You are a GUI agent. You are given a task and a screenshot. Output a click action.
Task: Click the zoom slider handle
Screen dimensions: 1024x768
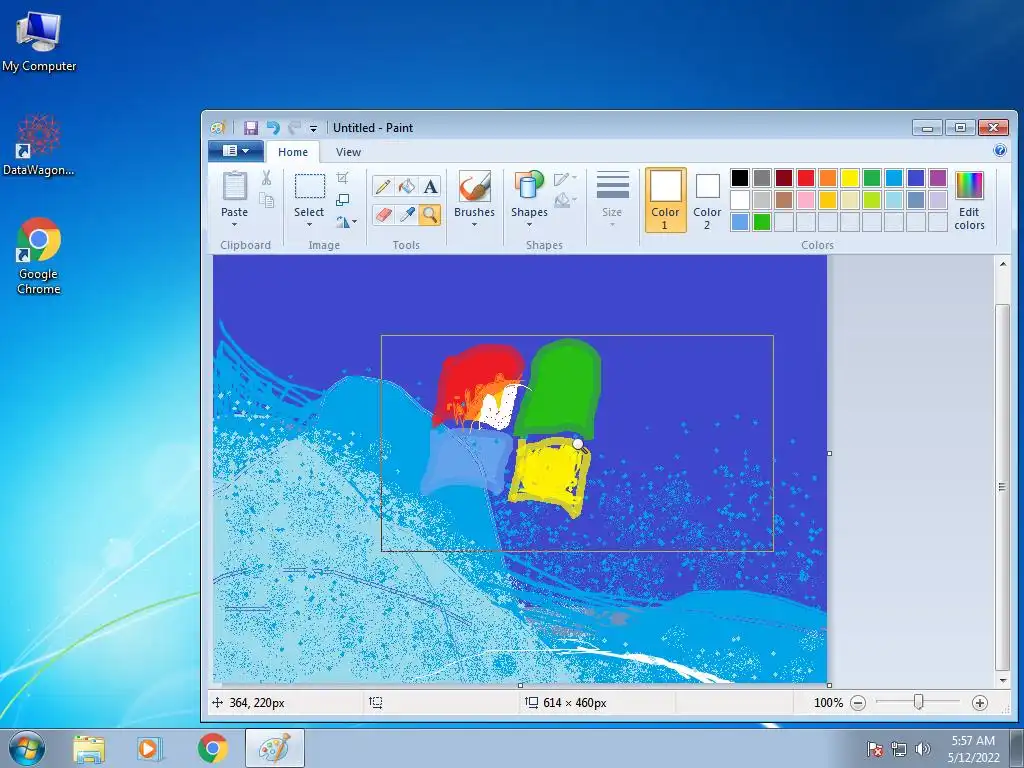pos(918,702)
